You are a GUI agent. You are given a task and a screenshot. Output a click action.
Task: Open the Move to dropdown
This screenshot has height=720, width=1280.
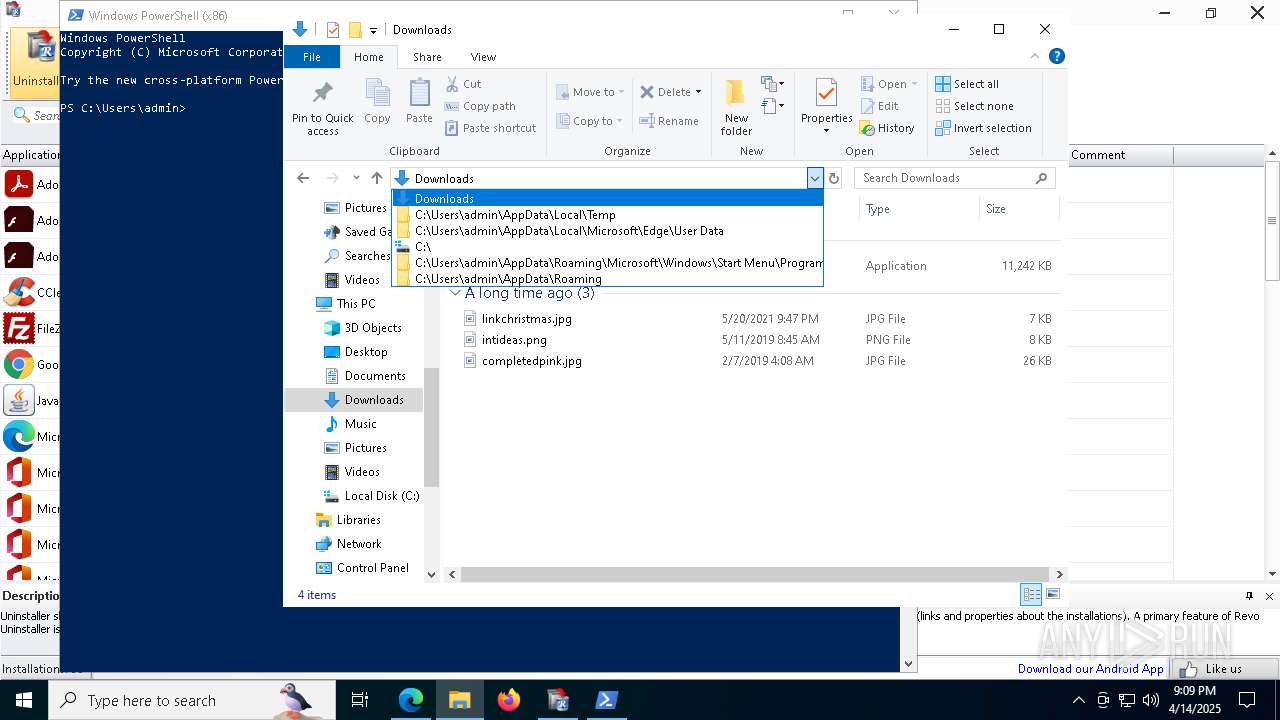[x=590, y=92]
